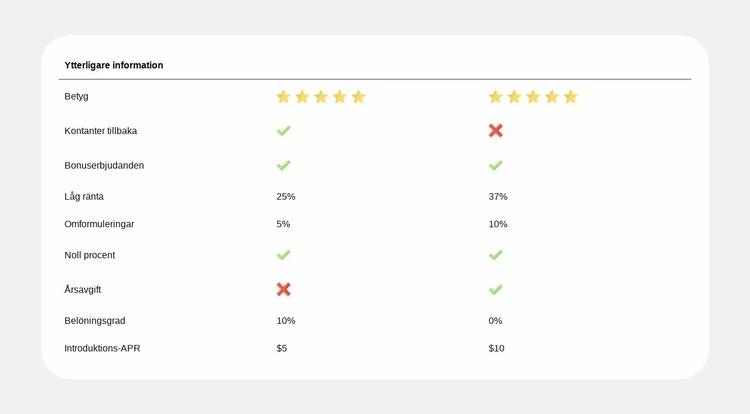This screenshot has width=750, height=414.
Task: Click the Ytterligare information heading
Action: tap(114, 65)
